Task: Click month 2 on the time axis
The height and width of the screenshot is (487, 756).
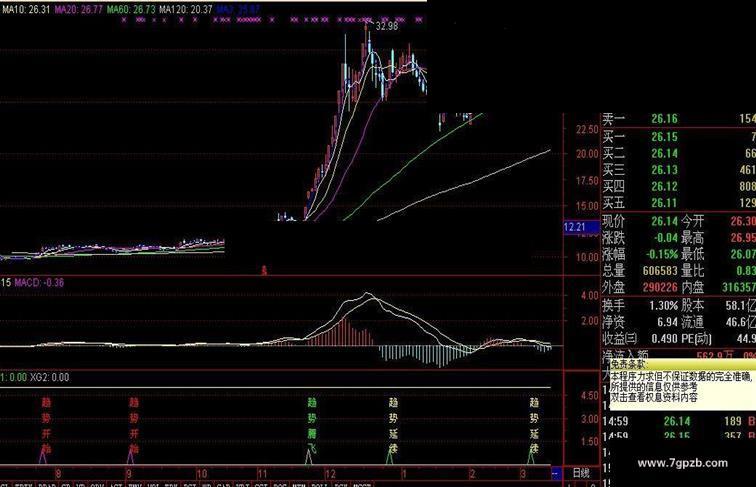Action: coord(472,473)
